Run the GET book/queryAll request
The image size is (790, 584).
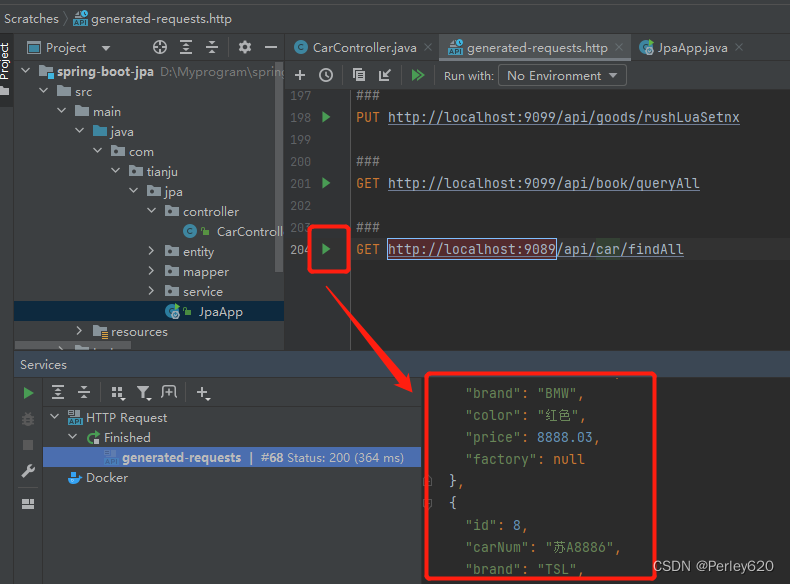(x=326, y=183)
